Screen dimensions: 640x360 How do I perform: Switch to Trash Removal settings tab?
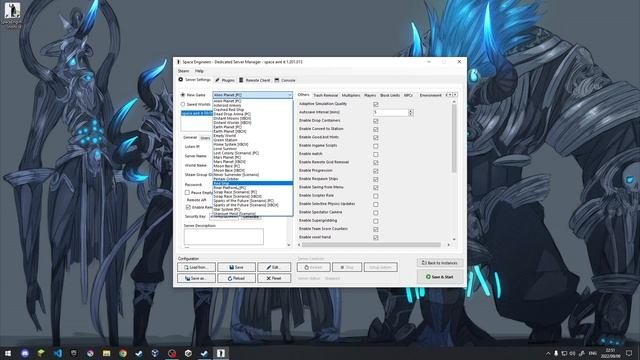click(325, 95)
